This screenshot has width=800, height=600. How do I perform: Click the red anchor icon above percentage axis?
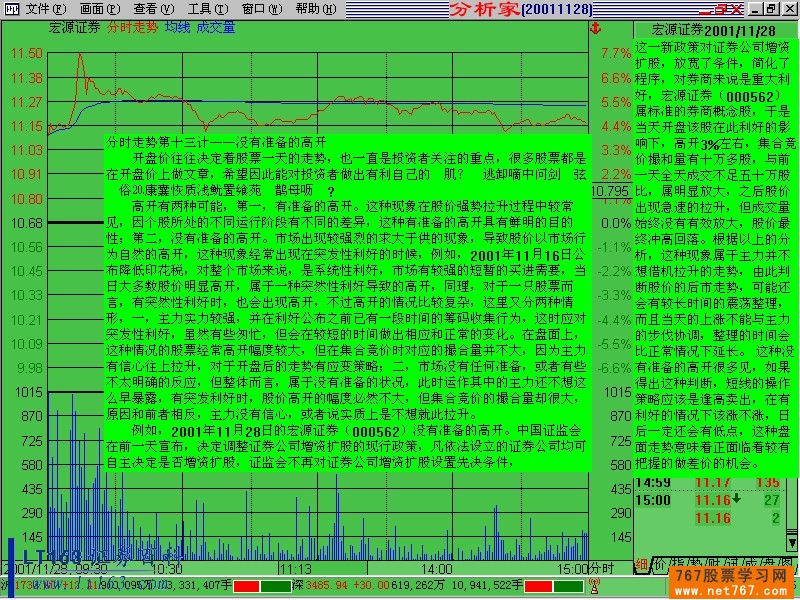pyautogui.click(x=595, y=28)
